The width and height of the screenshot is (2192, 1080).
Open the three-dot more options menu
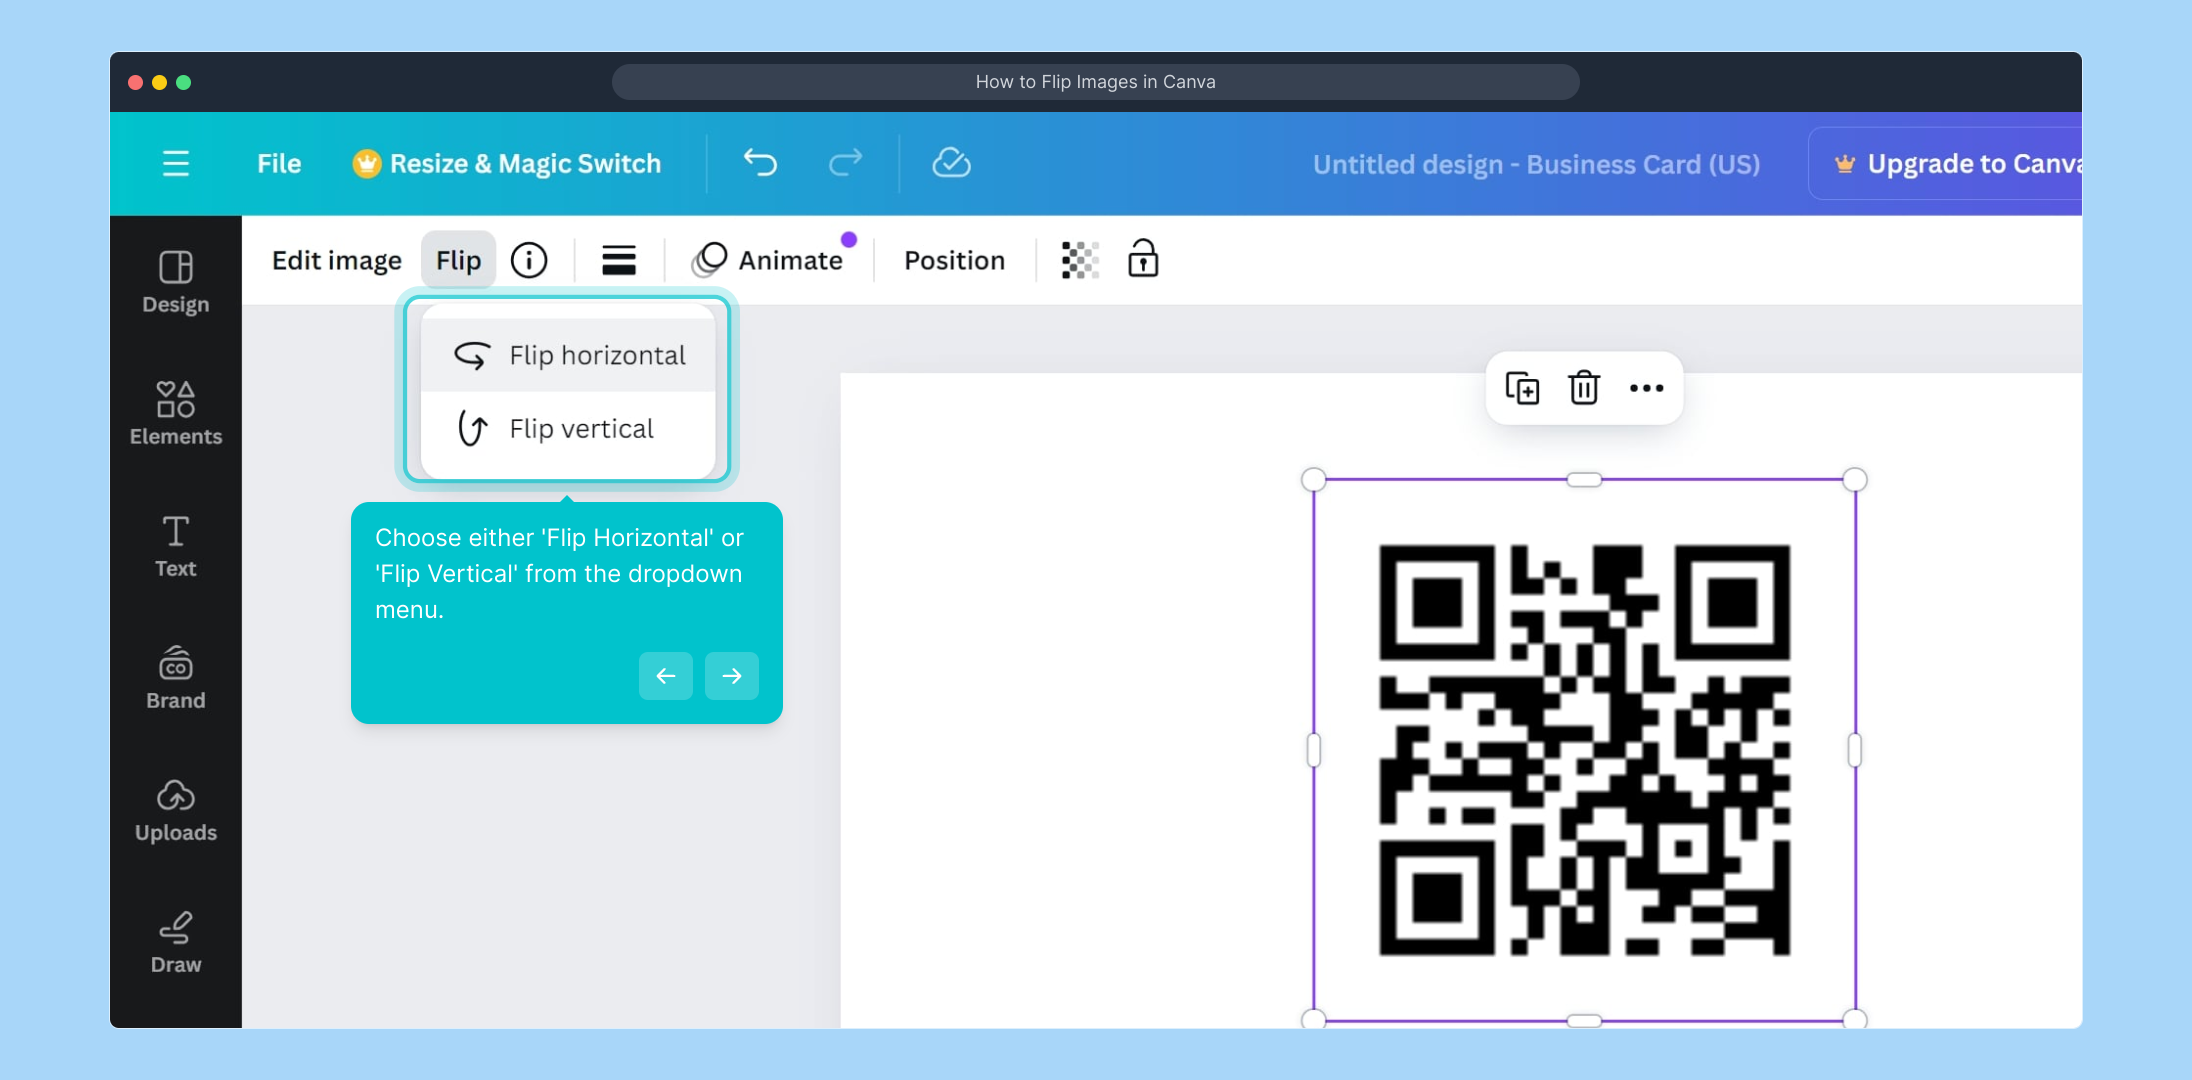(1646, 388)
